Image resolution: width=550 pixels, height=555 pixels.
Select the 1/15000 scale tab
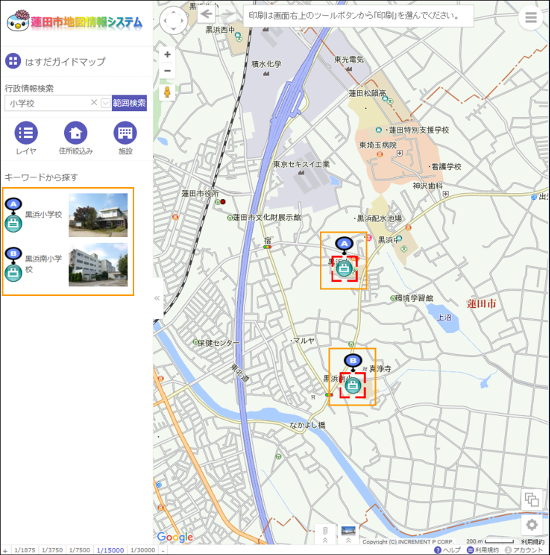pos(110,550)
